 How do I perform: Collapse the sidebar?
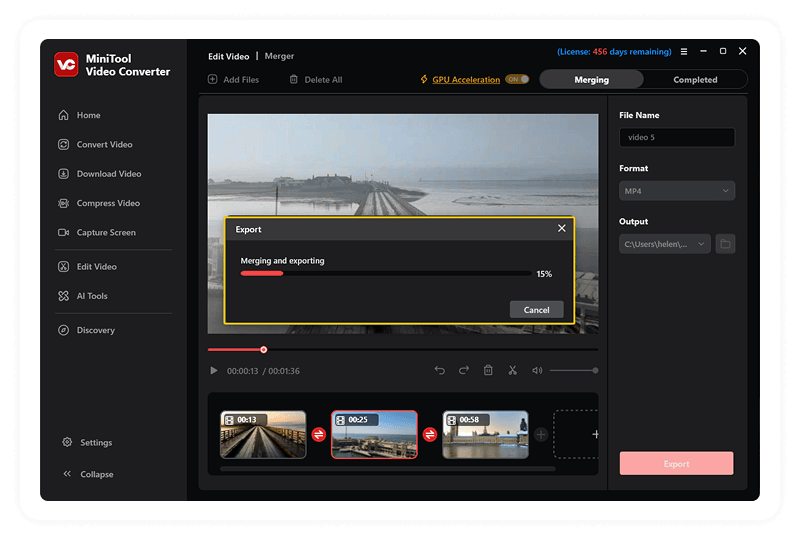coord(96,474)
